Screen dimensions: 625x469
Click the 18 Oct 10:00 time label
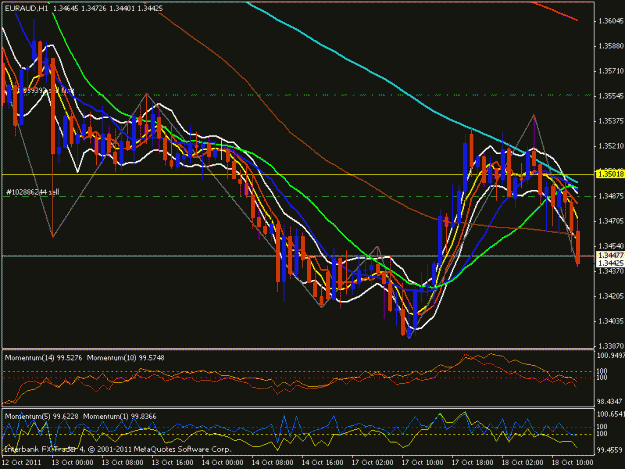click(x=572, y=463)
